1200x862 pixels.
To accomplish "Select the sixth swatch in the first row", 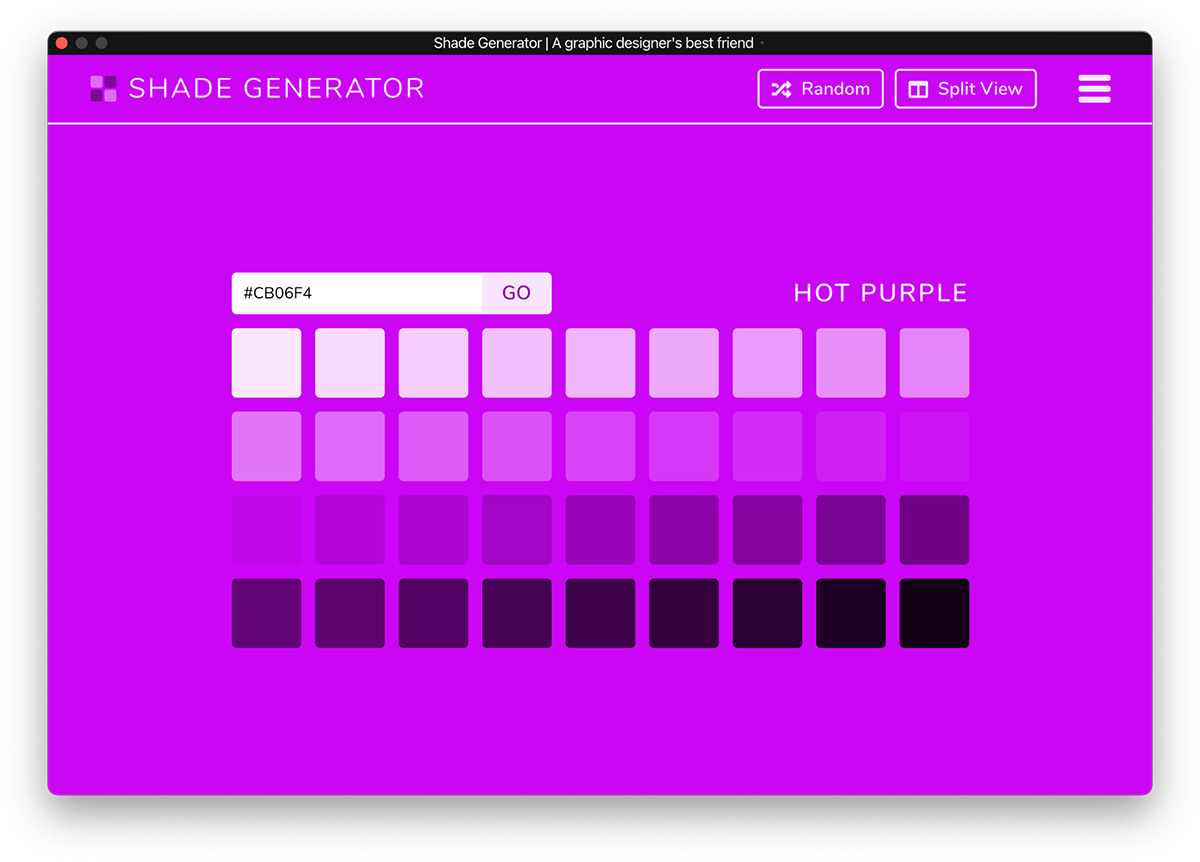I will click(x=684, y=363).
